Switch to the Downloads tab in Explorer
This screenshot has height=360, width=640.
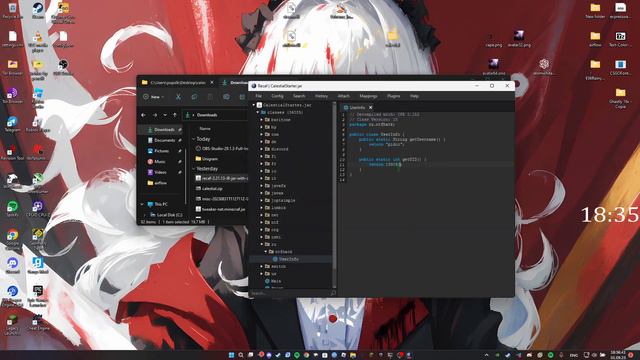coord(235,82)
